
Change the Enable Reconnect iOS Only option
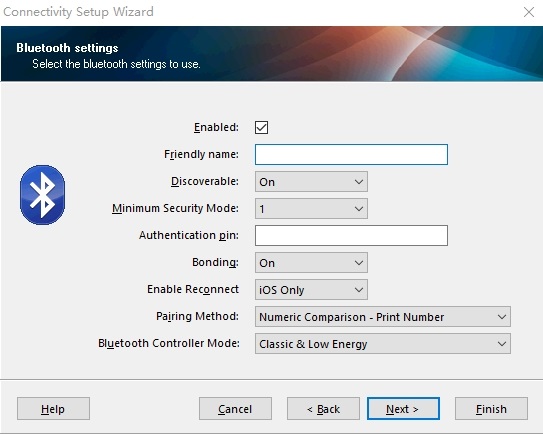pos(311,290)
